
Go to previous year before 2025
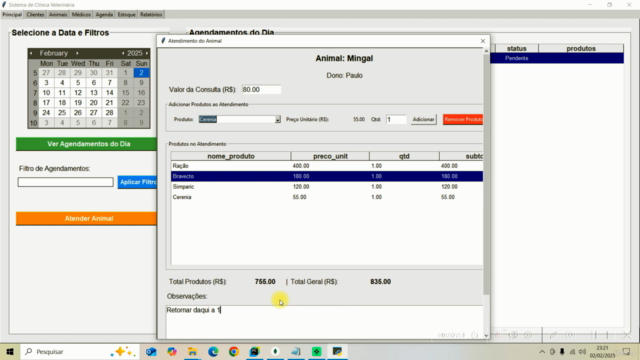pos(123,53)
